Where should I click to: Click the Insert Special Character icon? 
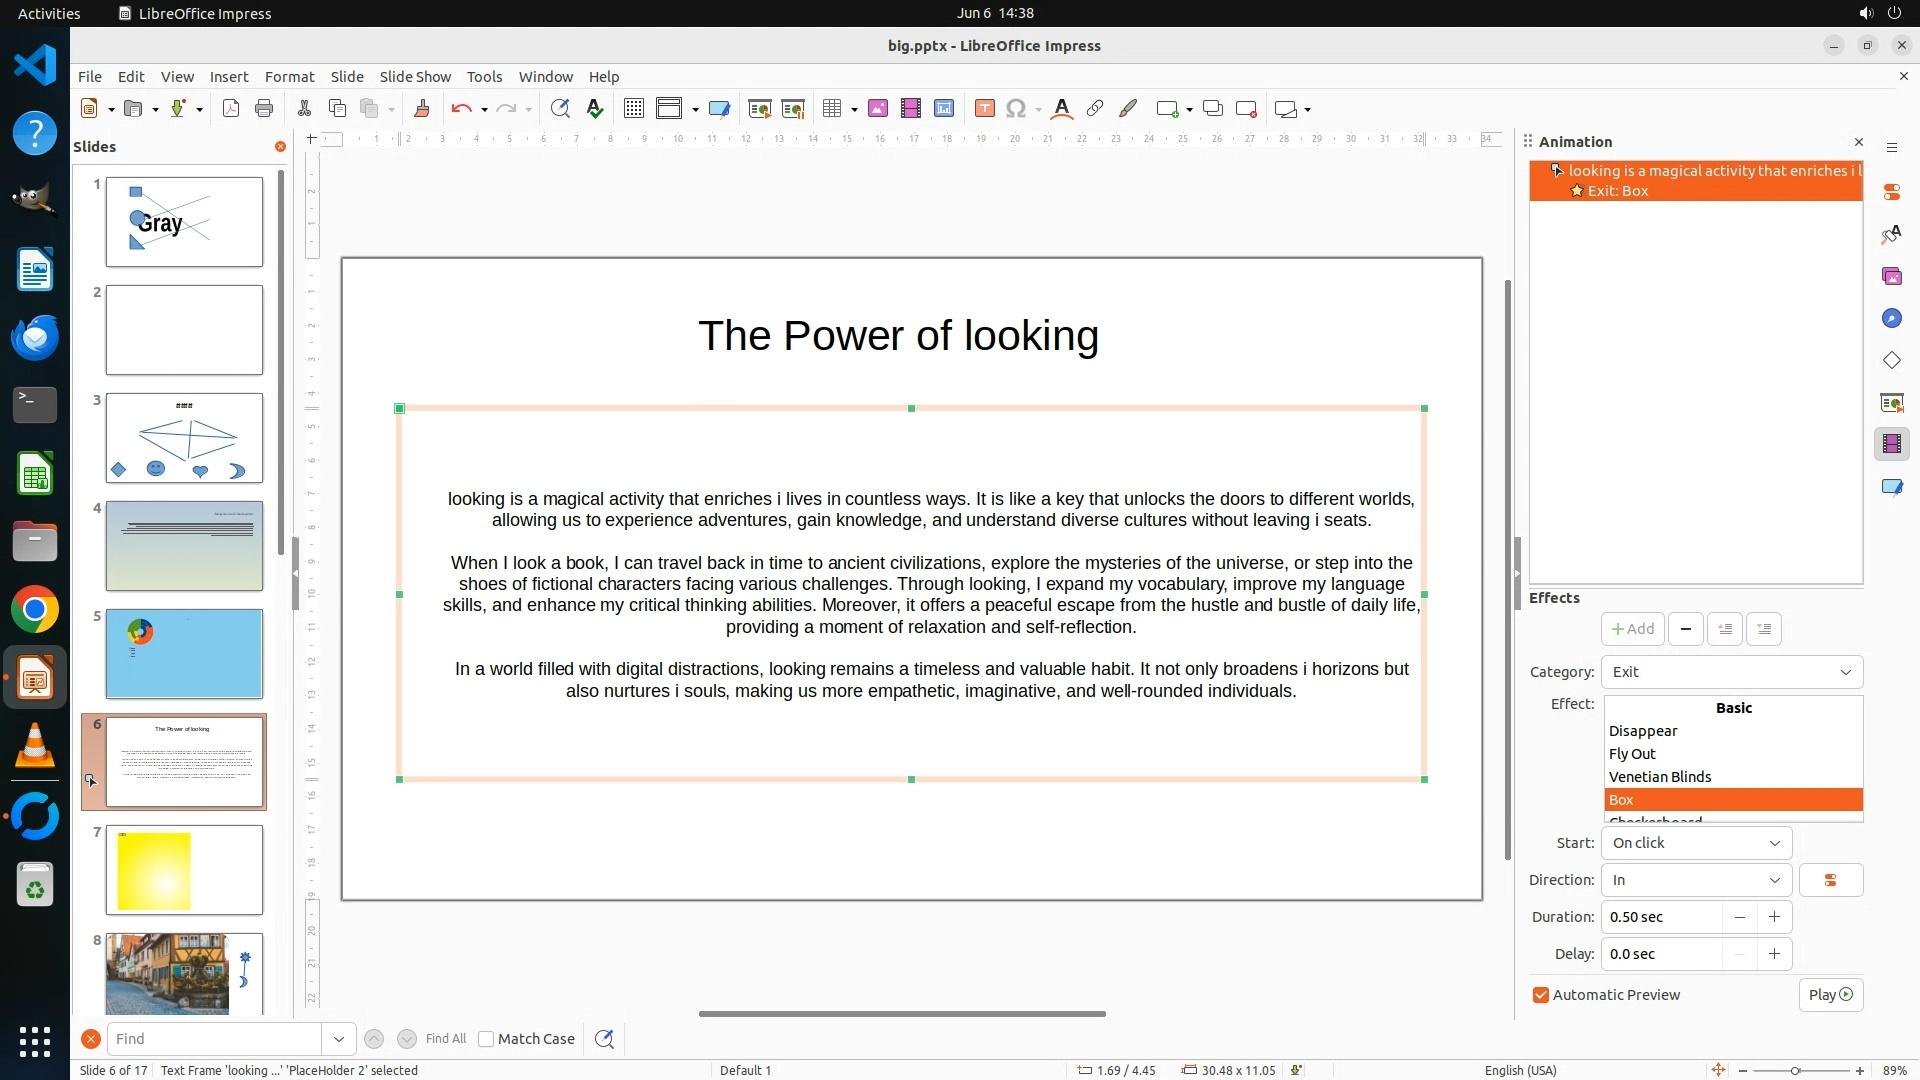click(x=1016, y=109)
